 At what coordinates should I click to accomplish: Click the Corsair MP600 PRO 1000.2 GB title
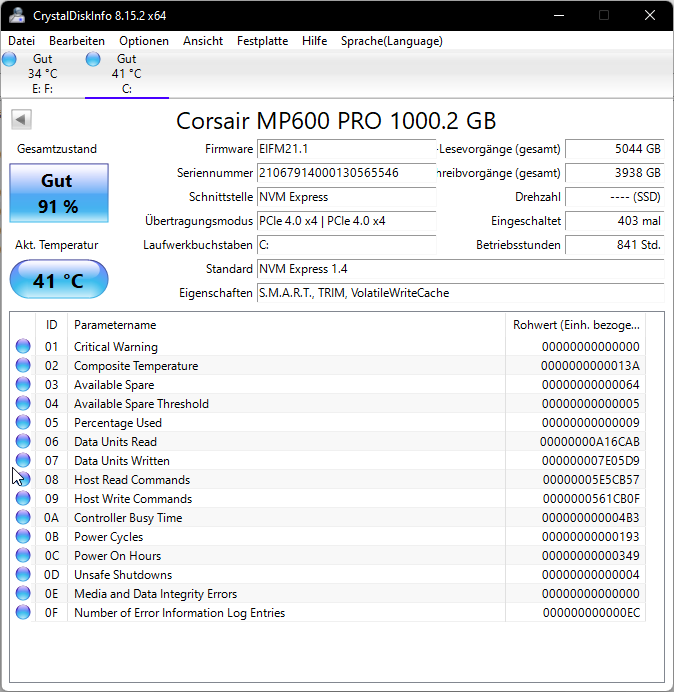pyautogui.click(x=336, y=120)
